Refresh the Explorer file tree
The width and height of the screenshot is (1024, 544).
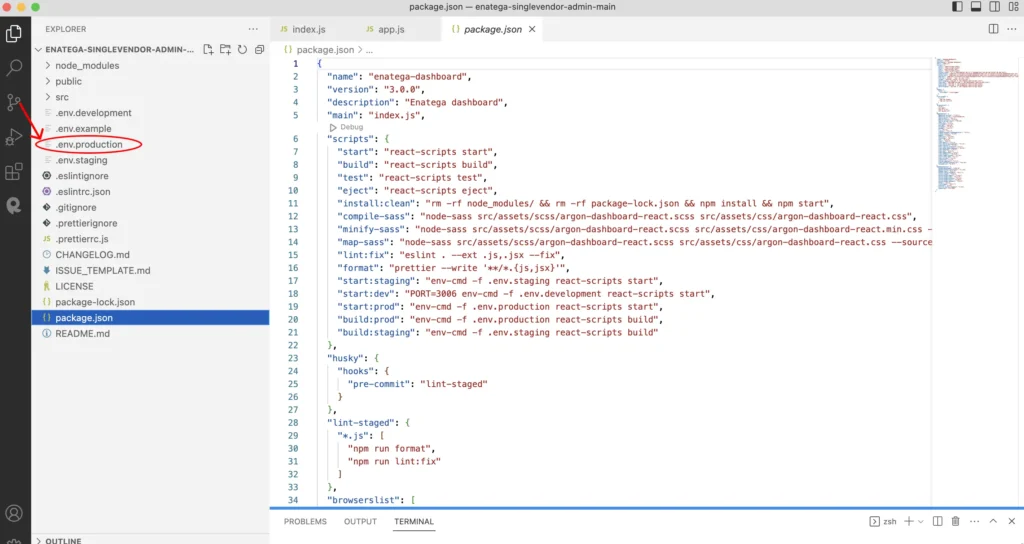point(242,49)
